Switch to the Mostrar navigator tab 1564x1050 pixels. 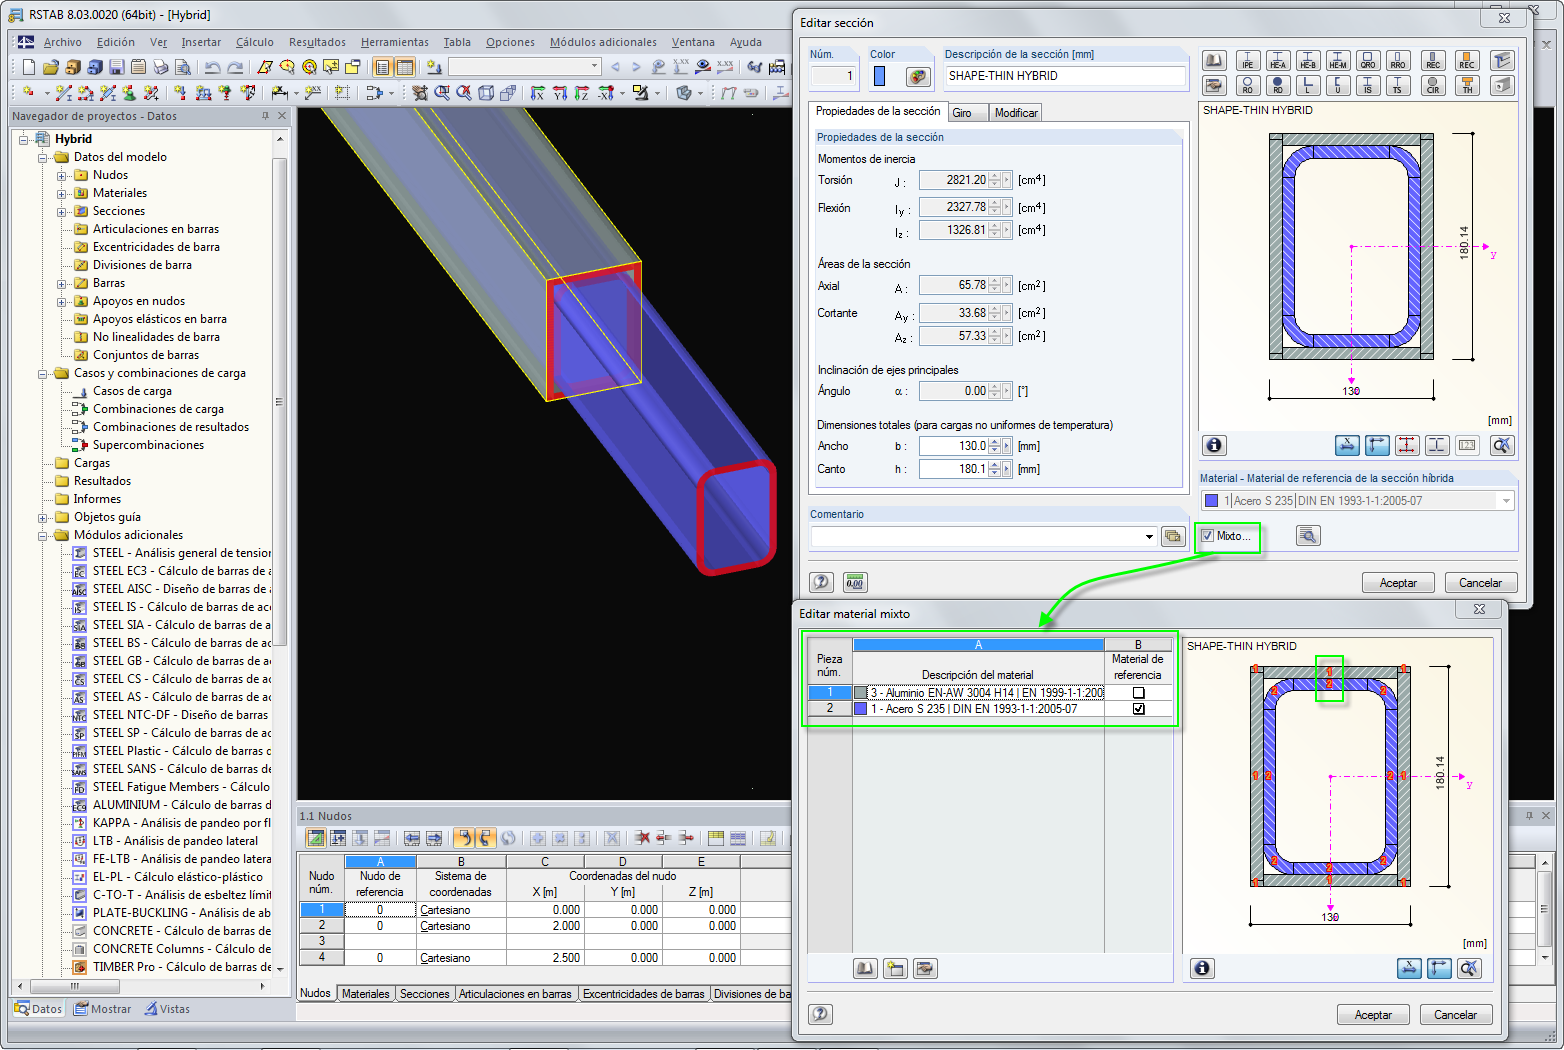point(103,1009)
